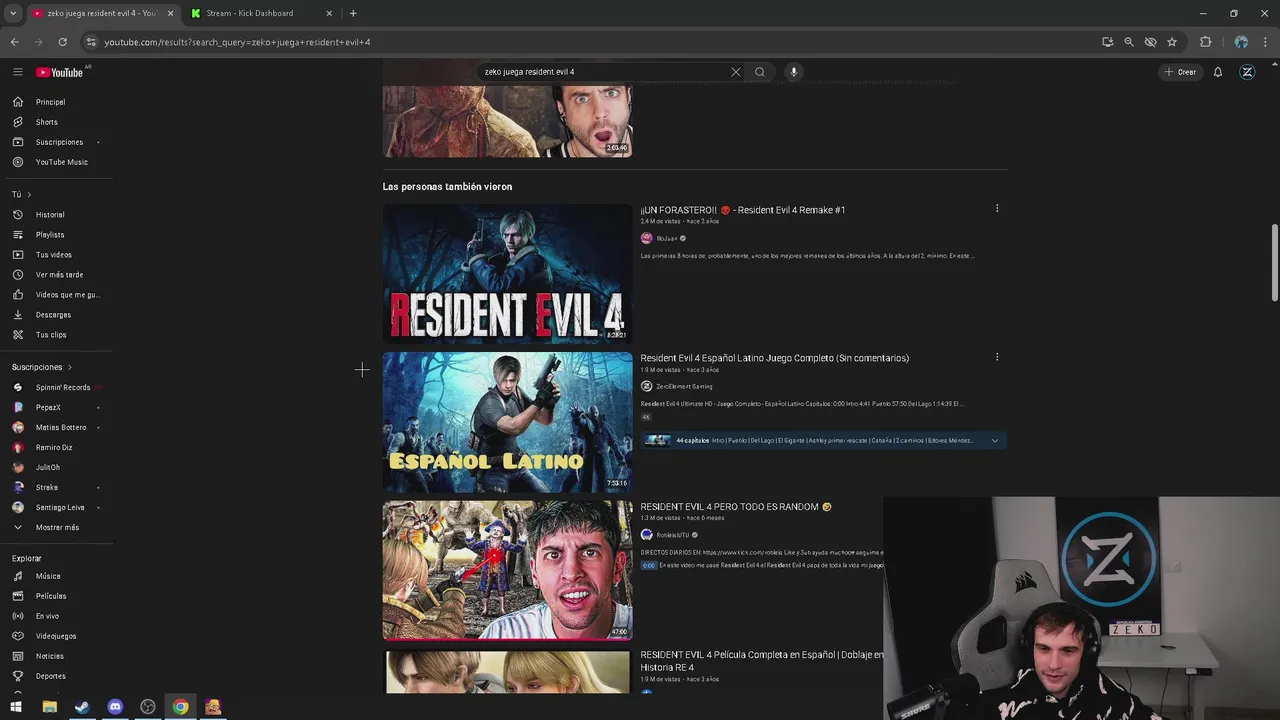
Task: Open more options for Español Latino video
Action: click(997, 357)
